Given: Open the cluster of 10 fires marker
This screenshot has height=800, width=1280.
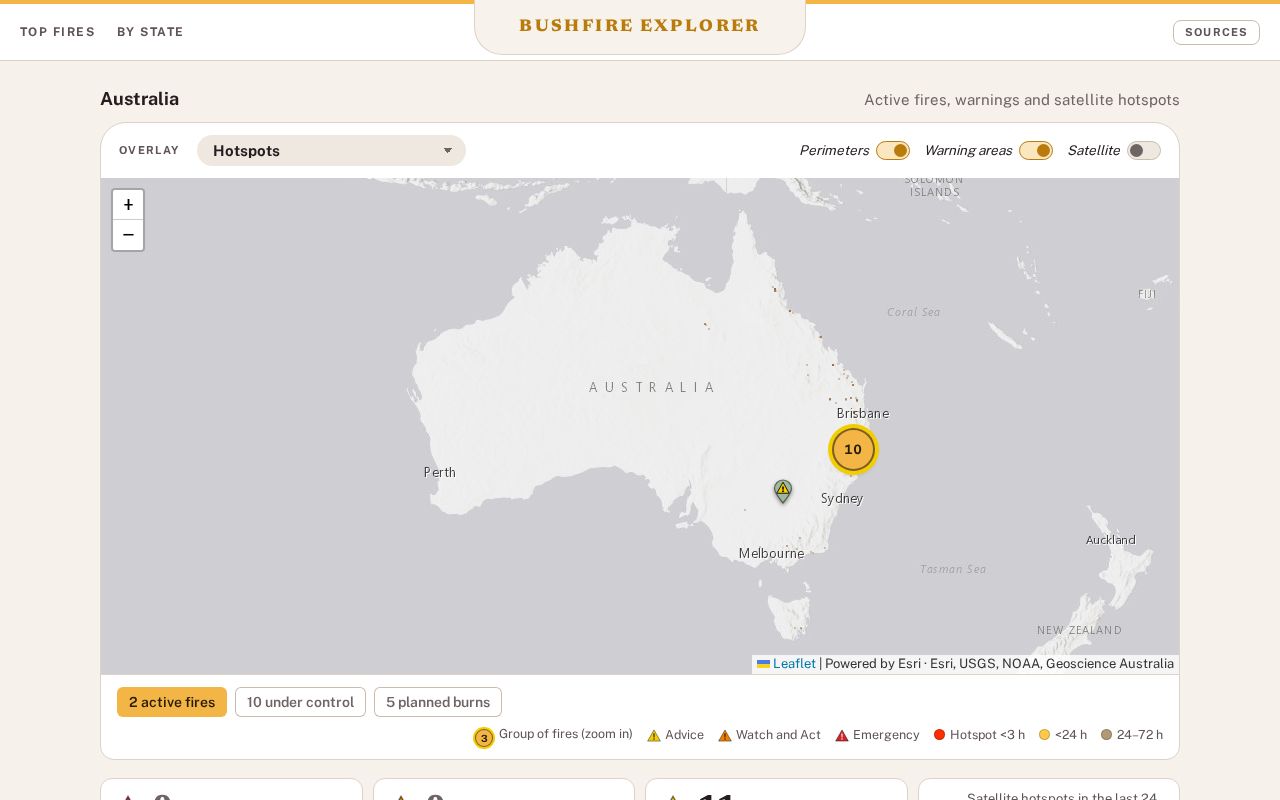Looking at the screenshot, I should tap(853, 449).
